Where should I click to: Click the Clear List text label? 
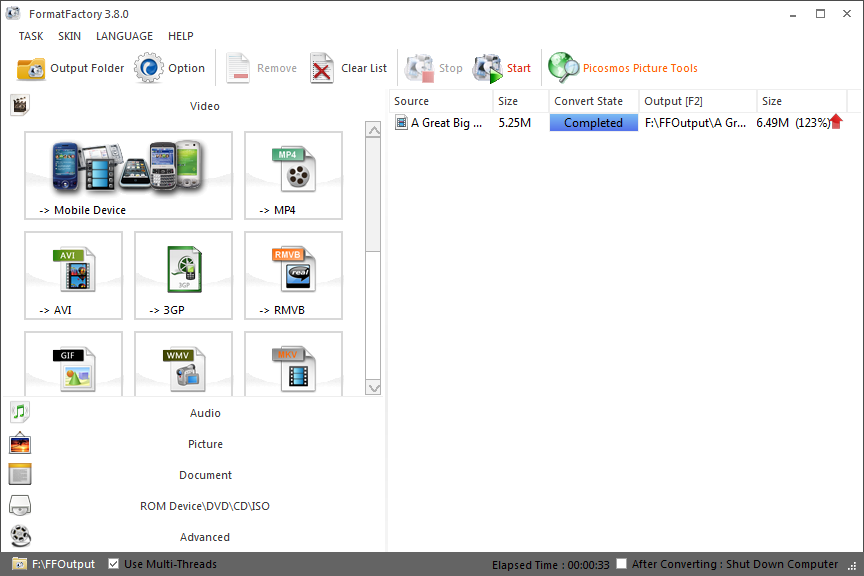coord(364,68)
